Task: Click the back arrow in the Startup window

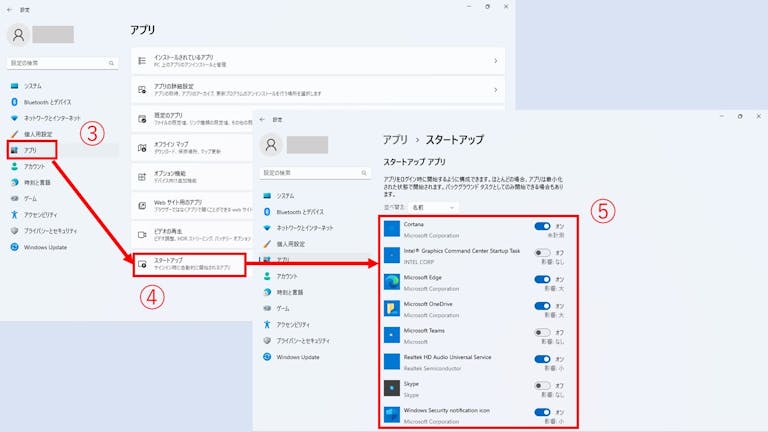Action: [262, 120]
